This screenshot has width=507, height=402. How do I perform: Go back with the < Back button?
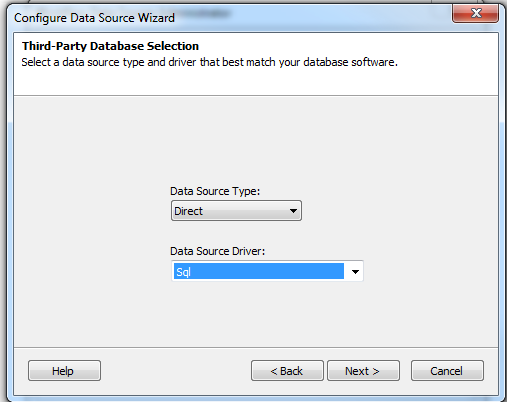pyautogui.click(x=287, y=370)
